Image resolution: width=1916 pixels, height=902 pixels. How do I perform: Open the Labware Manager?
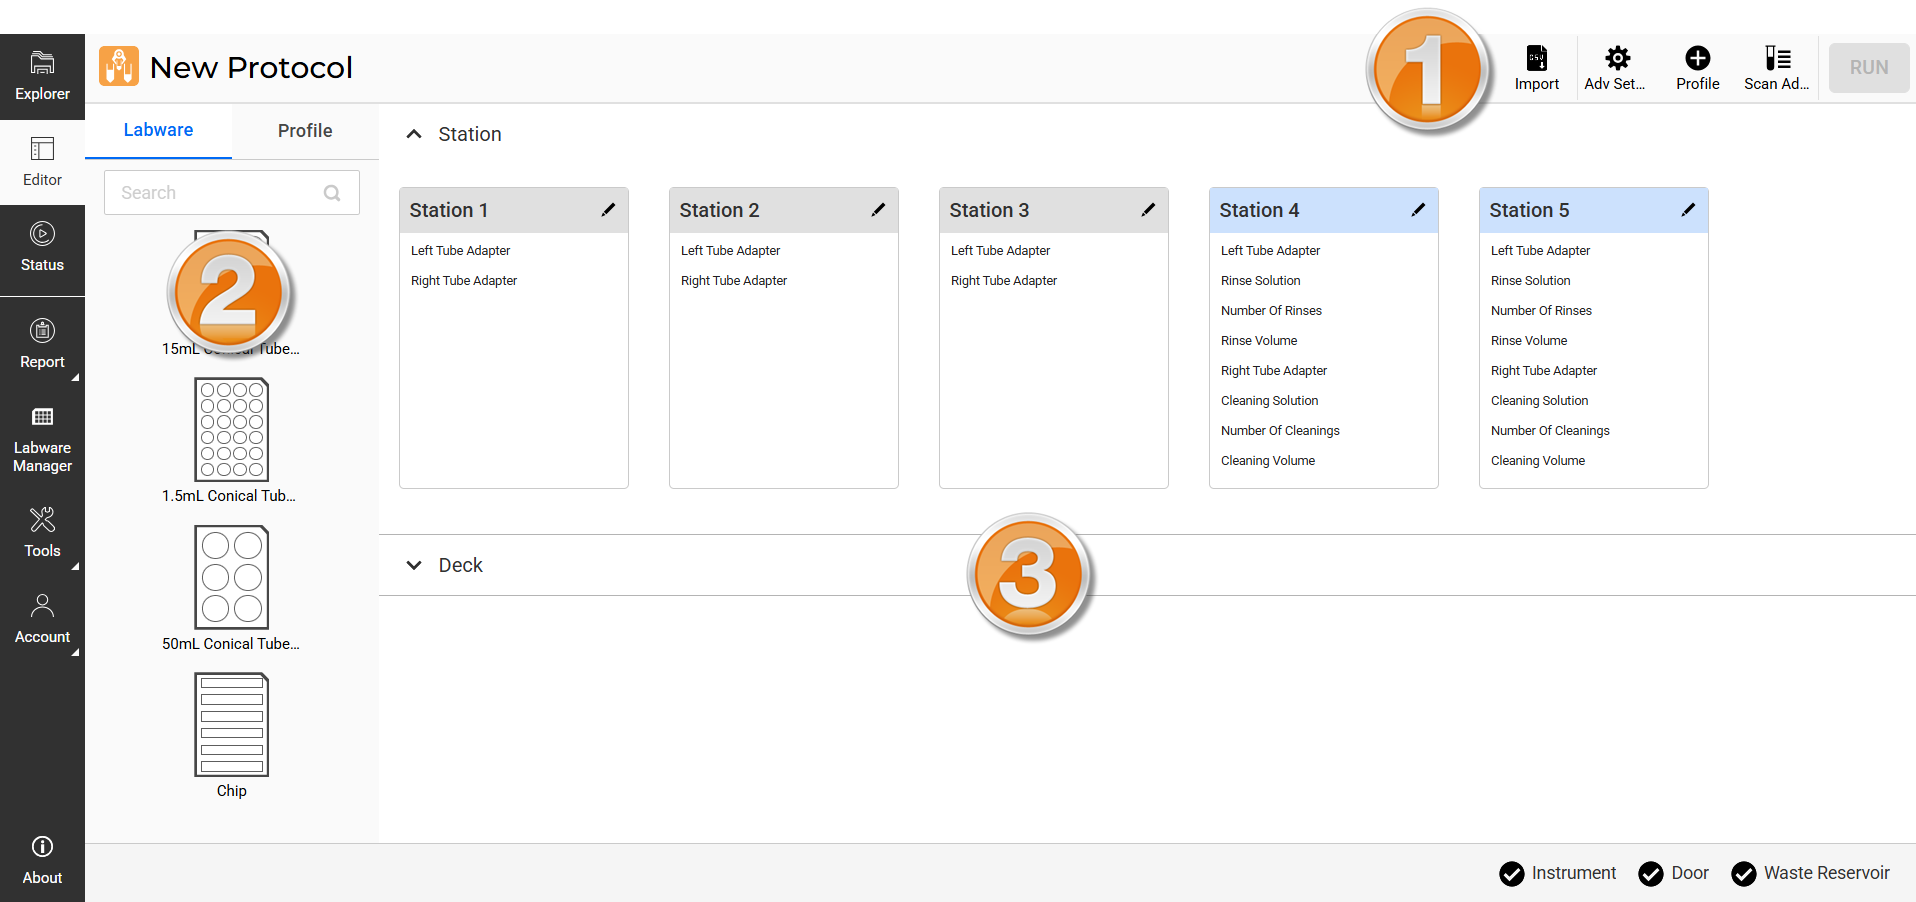(42, 439)
